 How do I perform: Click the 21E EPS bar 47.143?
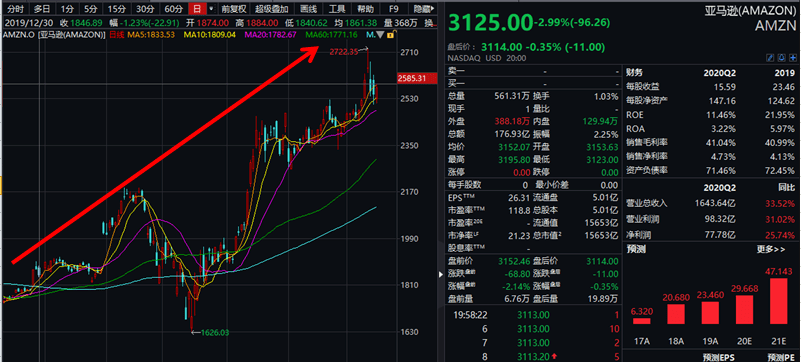click(779, 301)
